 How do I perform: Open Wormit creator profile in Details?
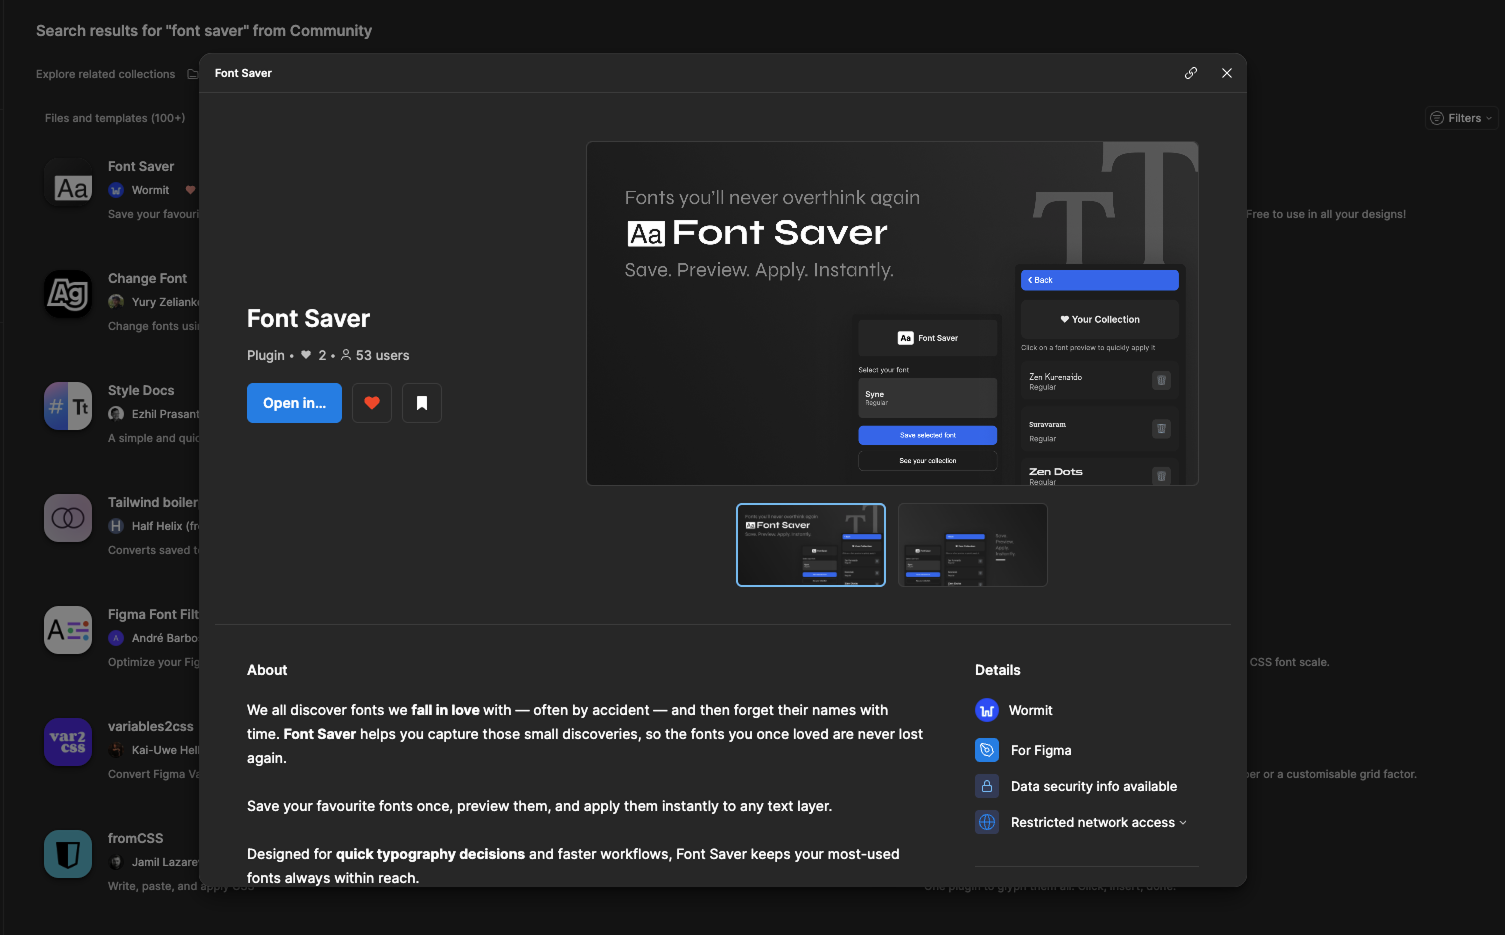pyautogui.click(x=1031, y=710)
